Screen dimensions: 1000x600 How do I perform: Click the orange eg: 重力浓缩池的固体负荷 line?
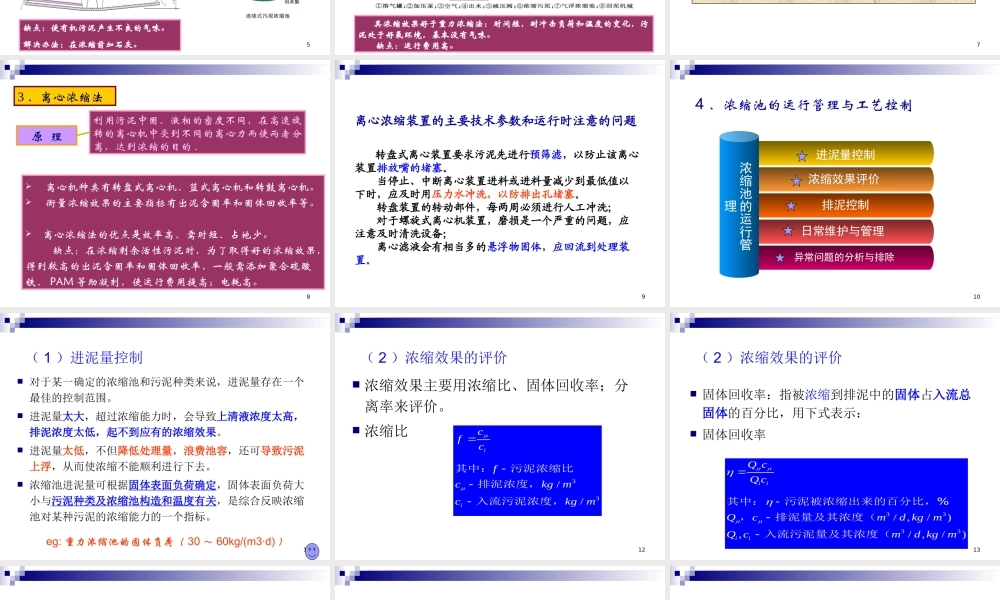[164, 542]
